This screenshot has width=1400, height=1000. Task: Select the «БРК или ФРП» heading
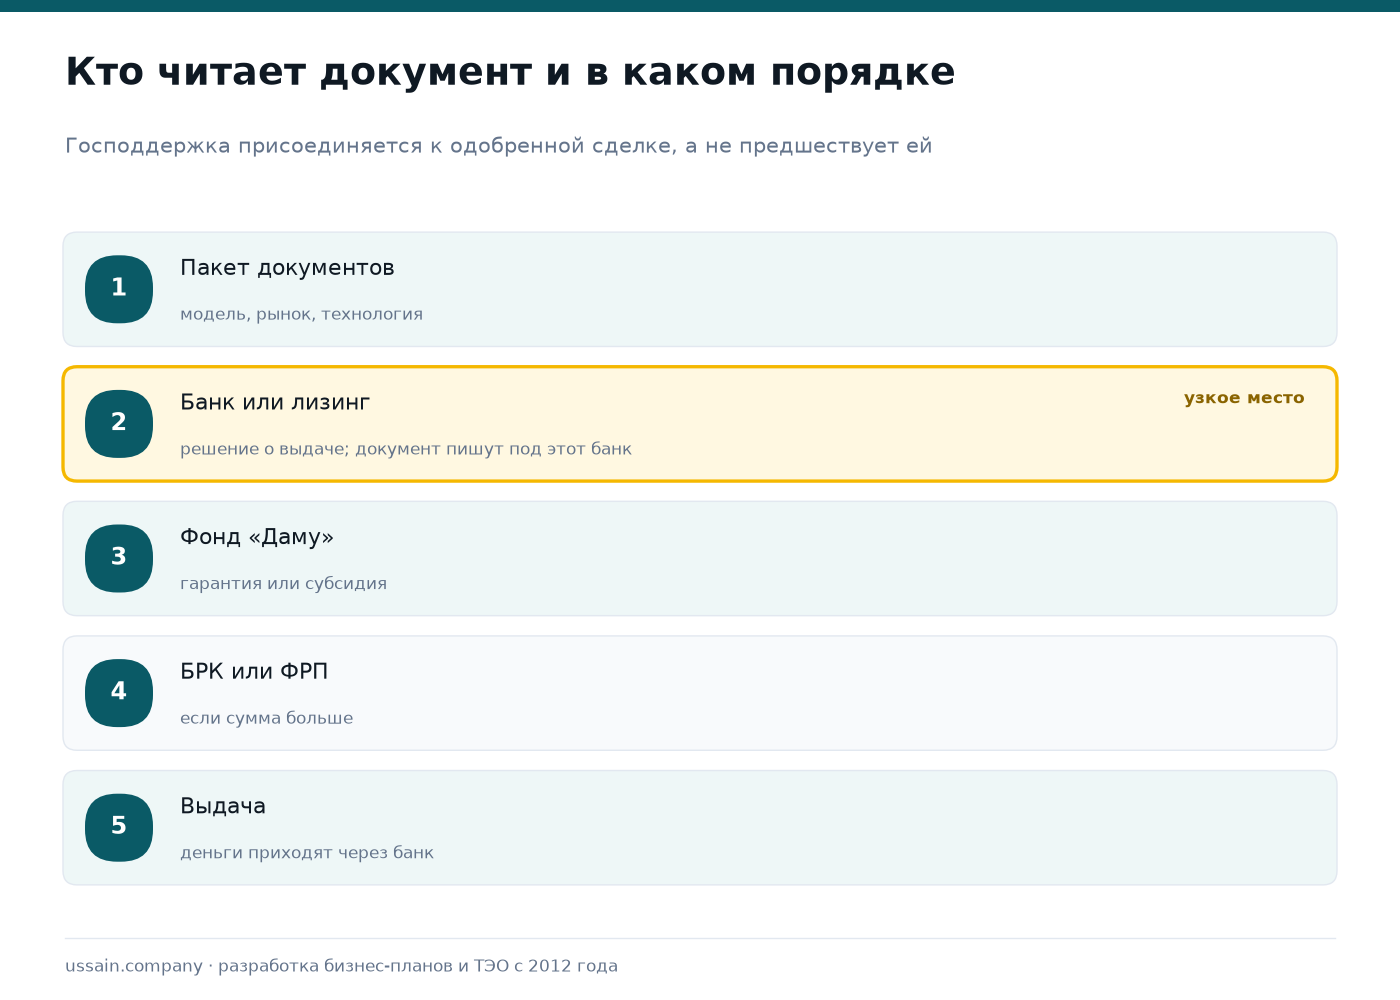(254, 671)
